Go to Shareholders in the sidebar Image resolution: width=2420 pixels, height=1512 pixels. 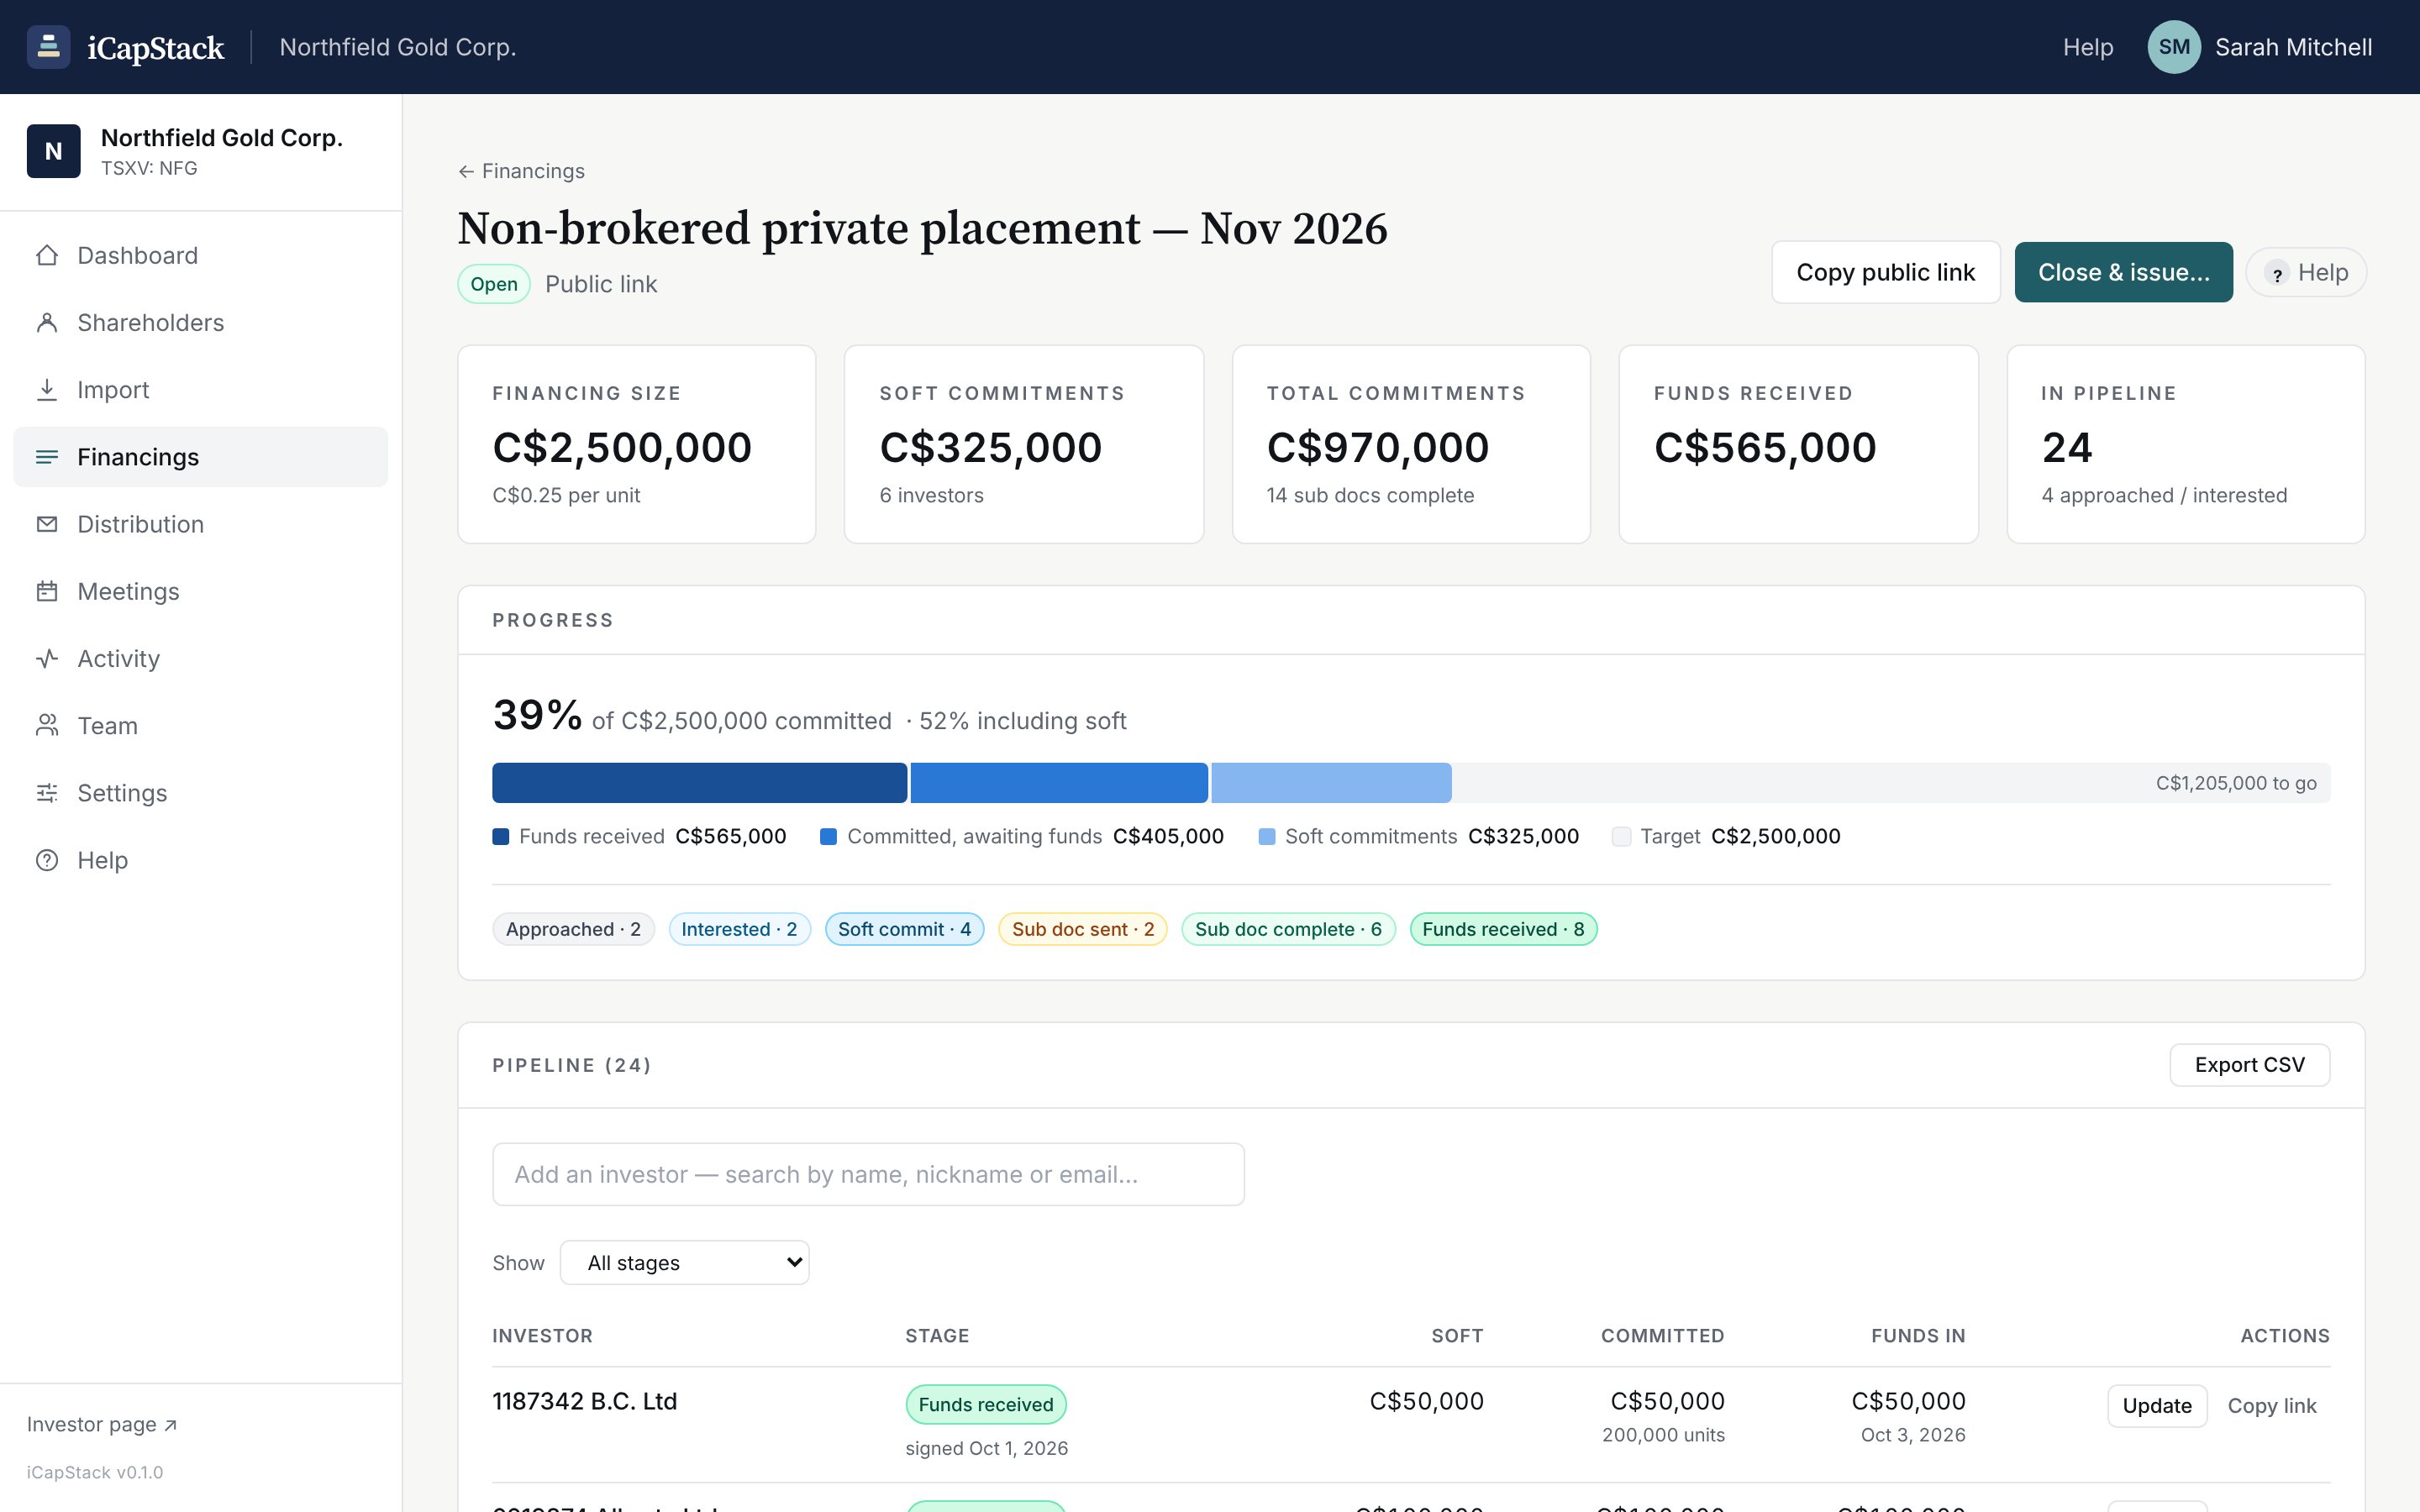coord(200,322)
